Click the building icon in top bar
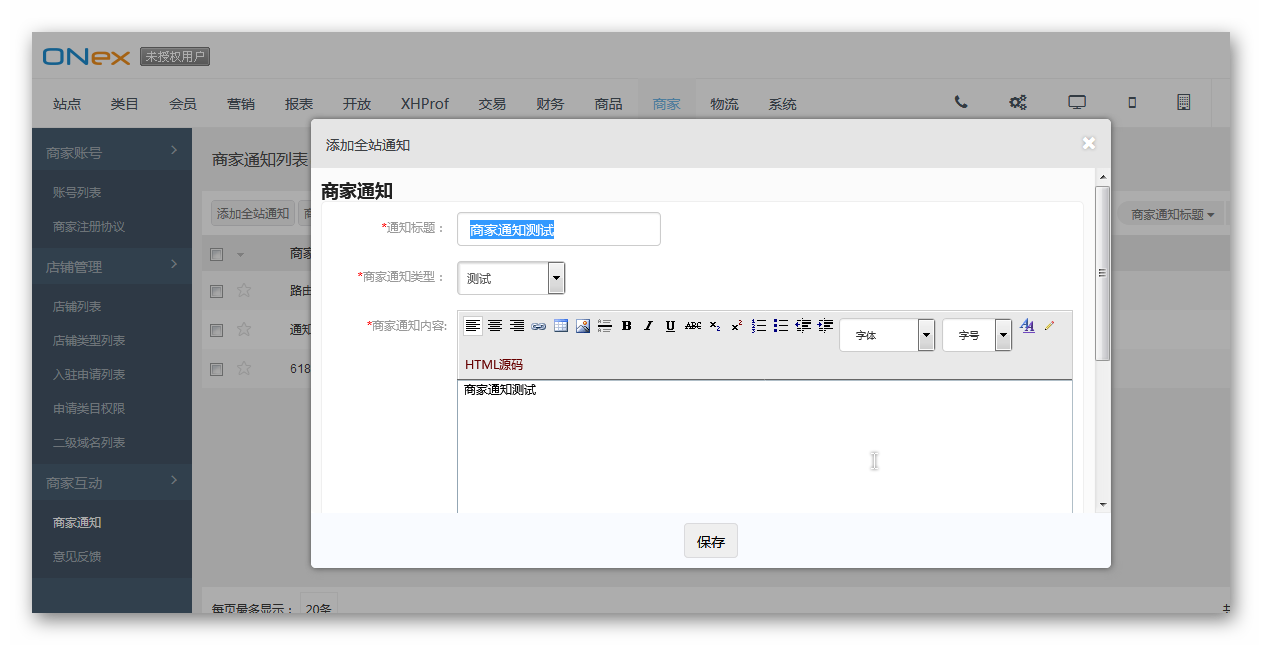1262x645 pixels. tap(1184, 102)
